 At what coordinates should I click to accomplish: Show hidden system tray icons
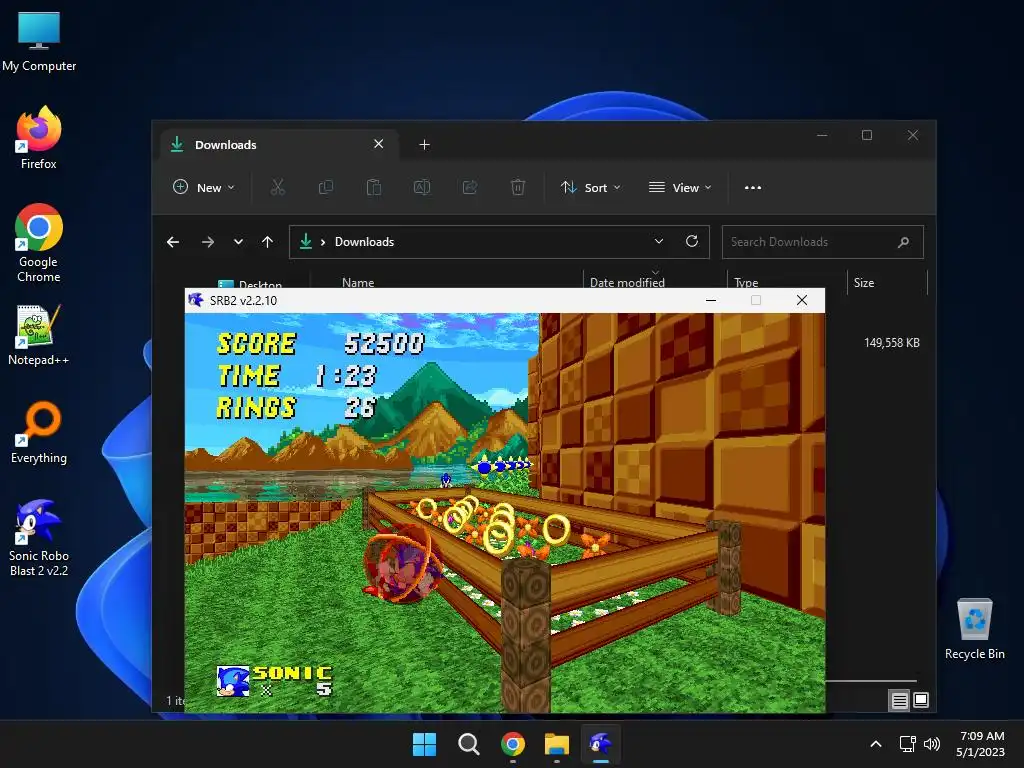(x=876, y=744)
